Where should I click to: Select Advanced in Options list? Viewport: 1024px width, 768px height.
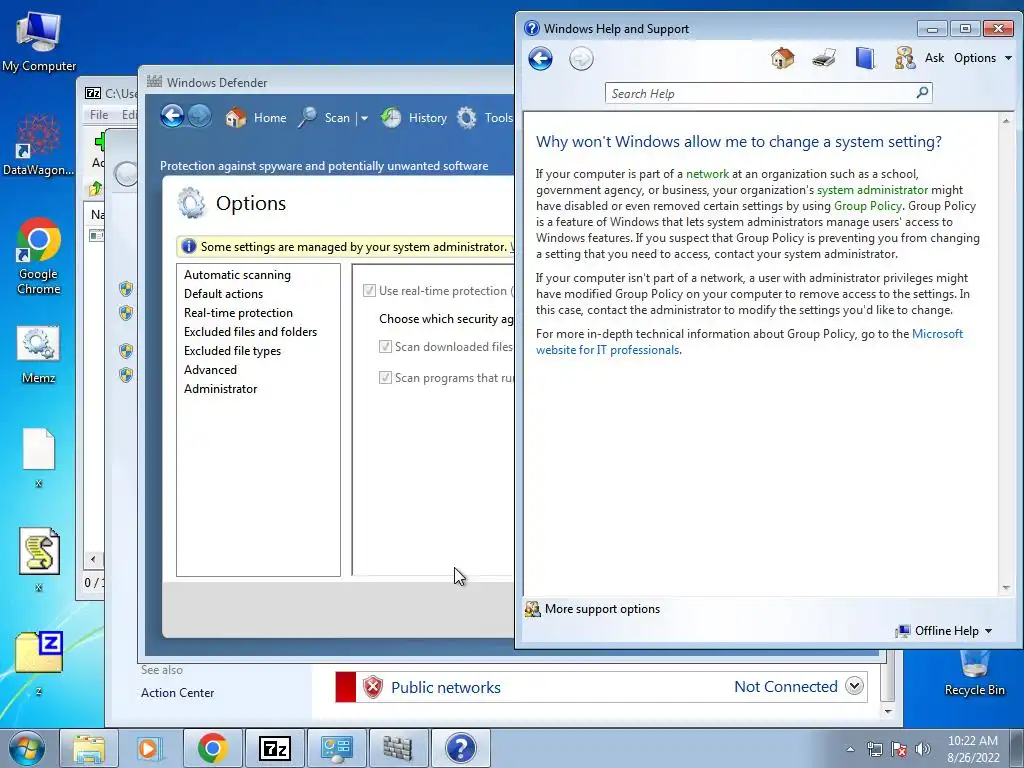210,370
